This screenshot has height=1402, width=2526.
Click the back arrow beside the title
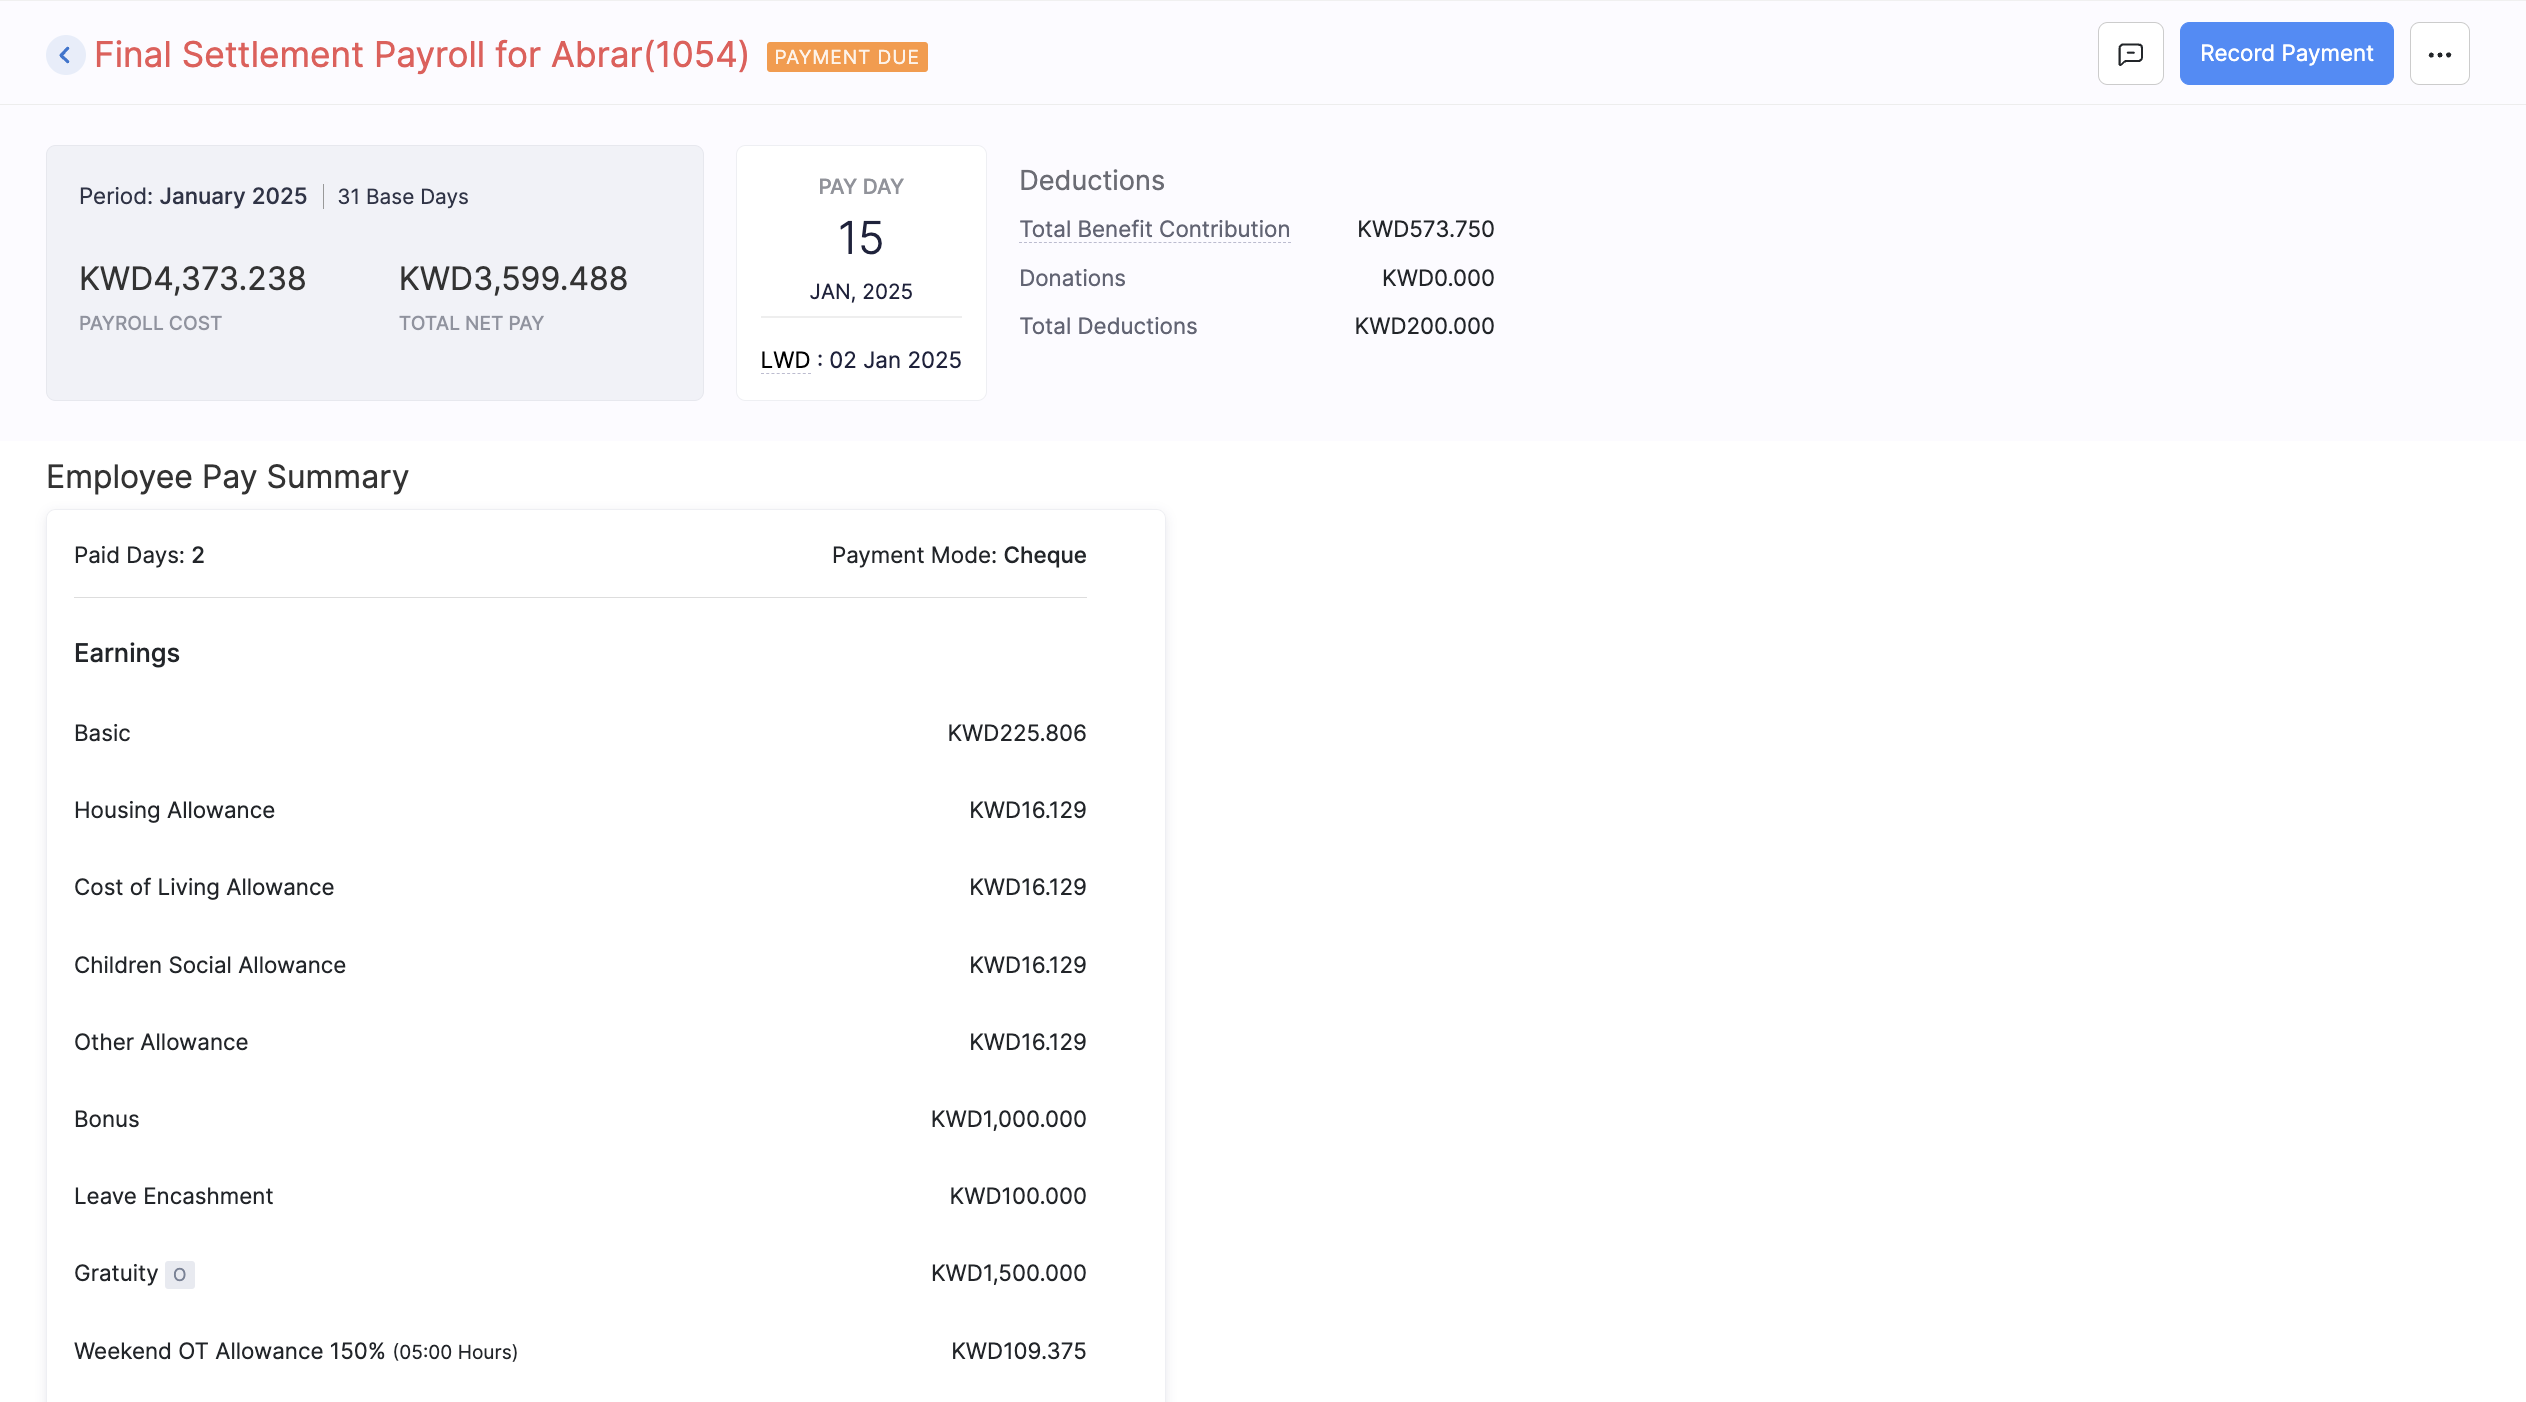[65, 55]
